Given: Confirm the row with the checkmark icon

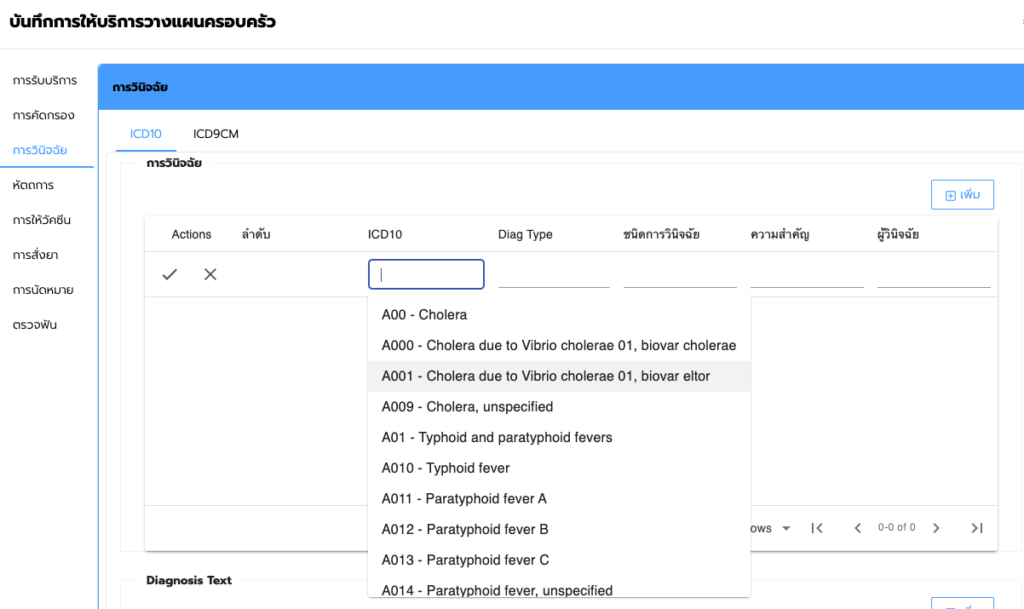Looking at the screenshot, I should (x=170, y=274).
